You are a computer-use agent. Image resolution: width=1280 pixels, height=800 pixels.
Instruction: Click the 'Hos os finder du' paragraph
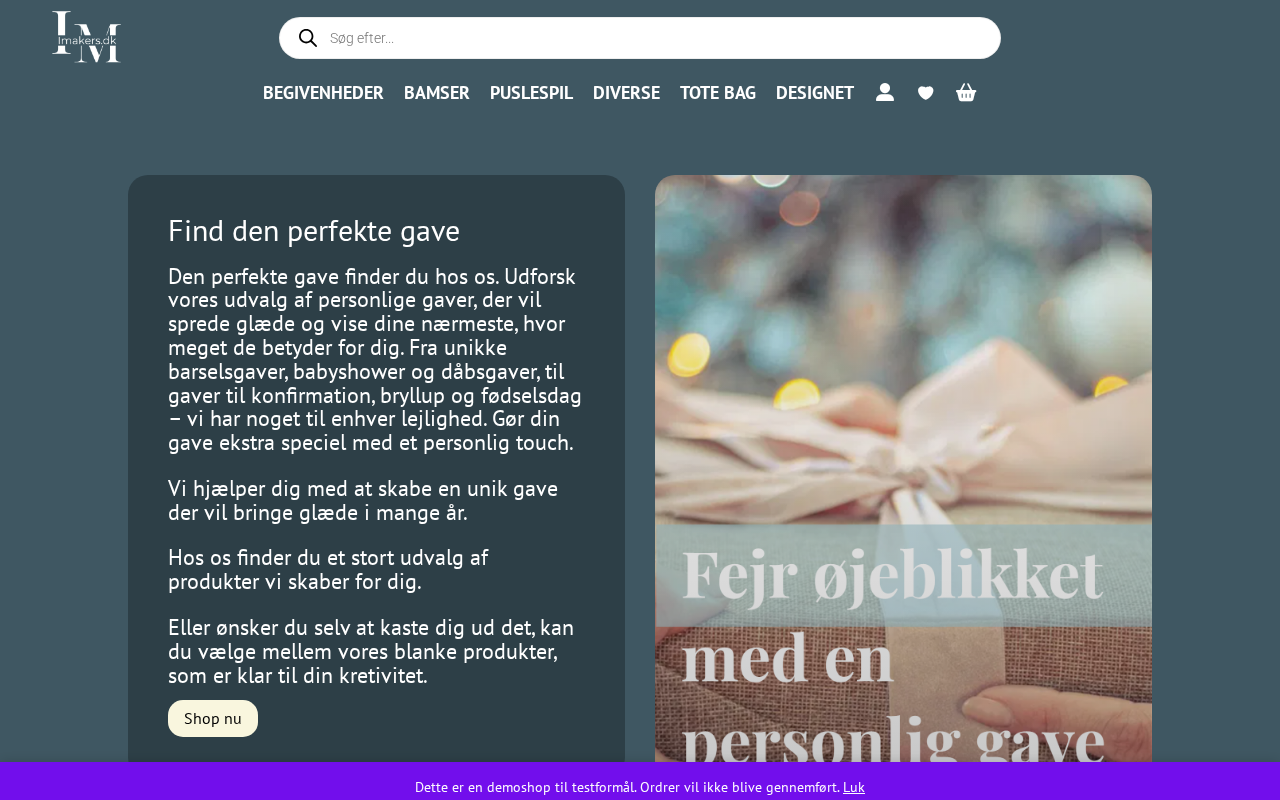[328, 570]
